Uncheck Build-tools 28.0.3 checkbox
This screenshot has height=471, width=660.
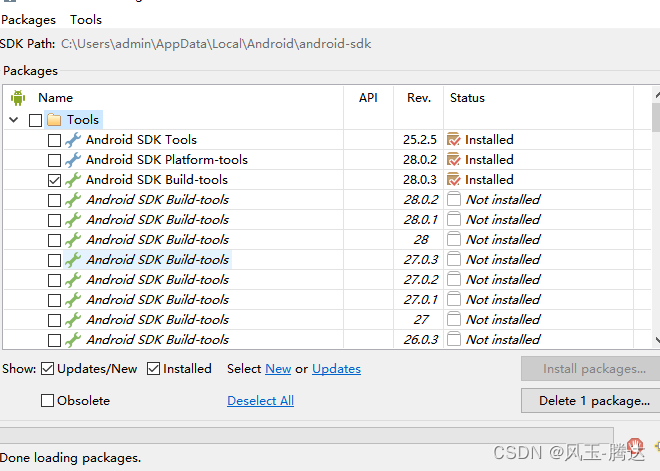54,181
